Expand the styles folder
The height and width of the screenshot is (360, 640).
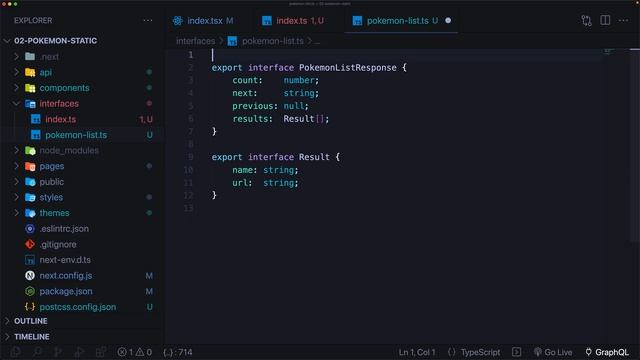coord(17,197)
